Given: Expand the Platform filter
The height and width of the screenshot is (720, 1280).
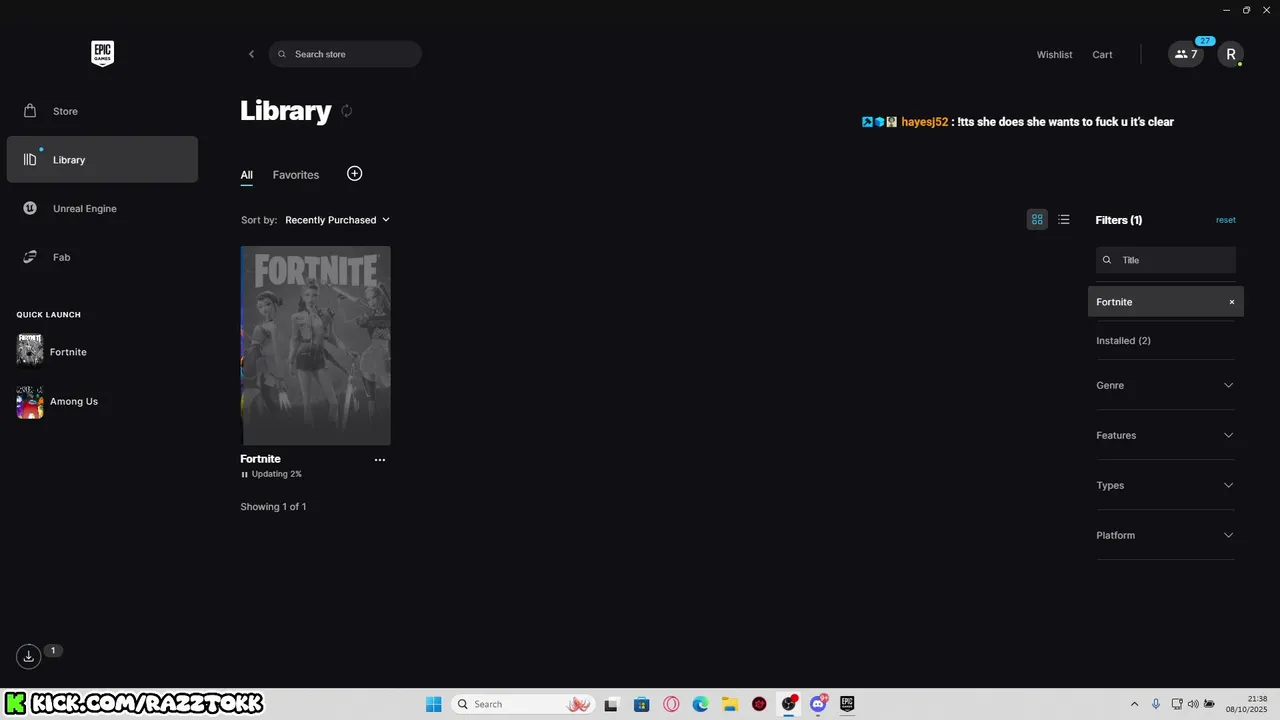Looking at the screenshot, I should pyautogui.click(x=1166, y=535).
